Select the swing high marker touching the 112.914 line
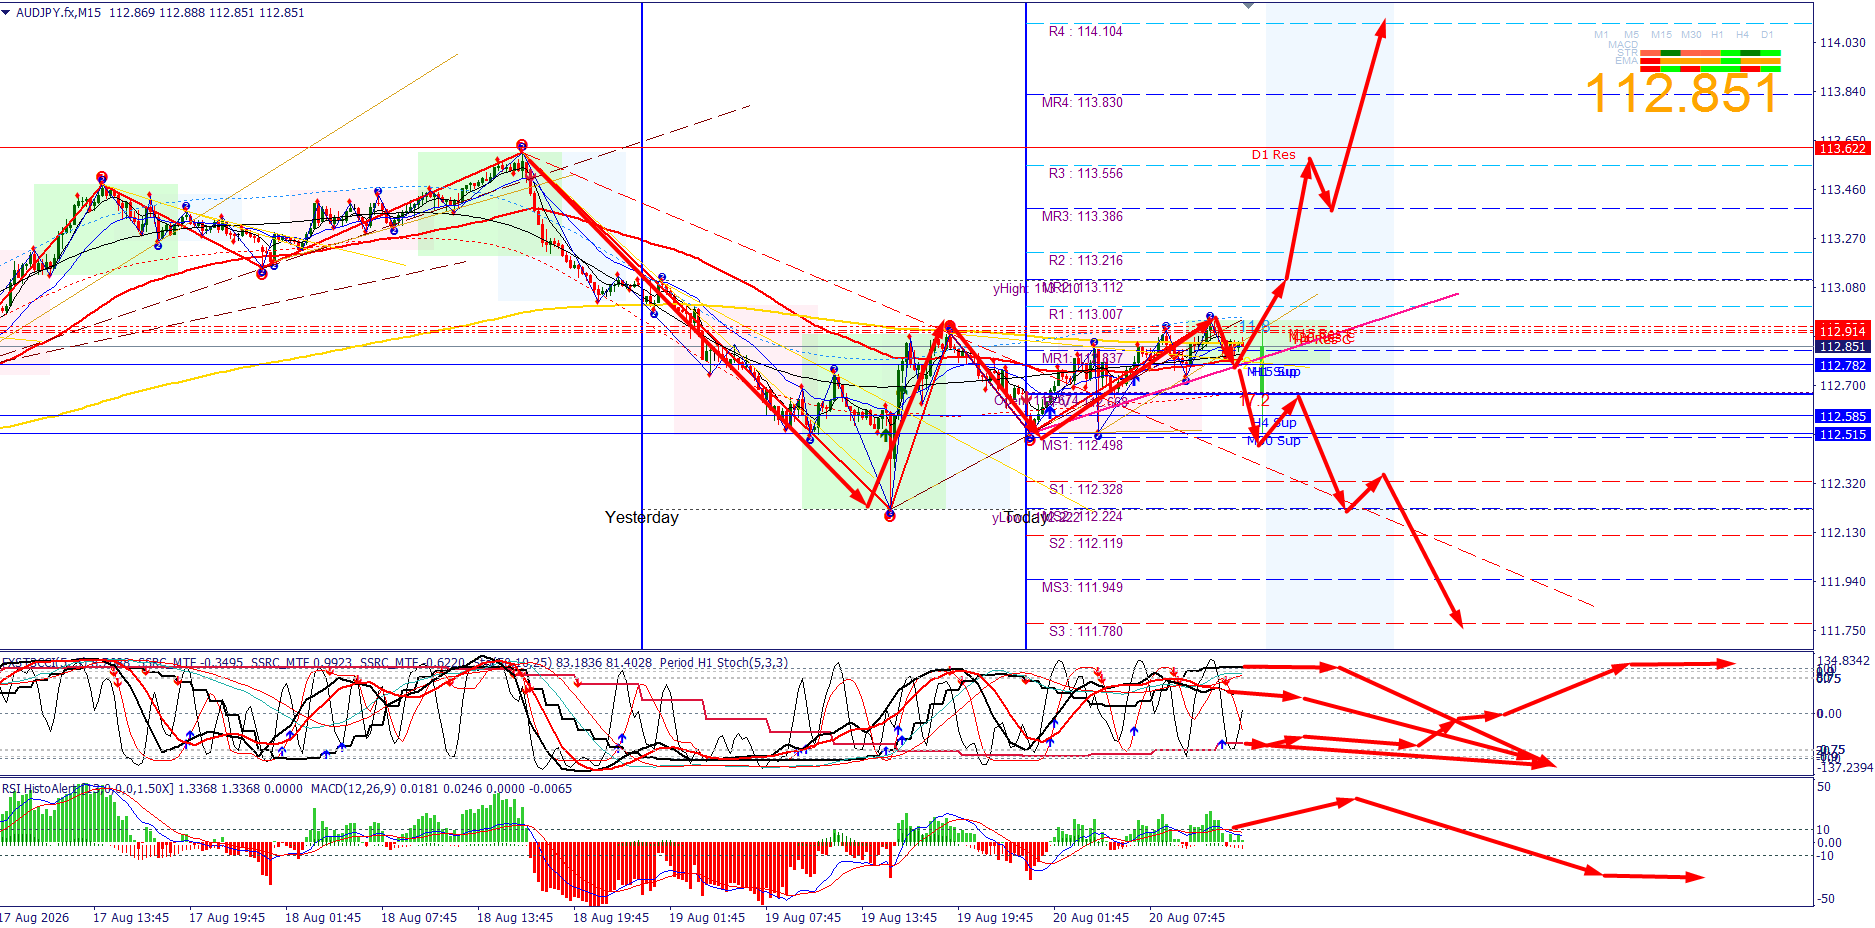 (x=949, y=325)
